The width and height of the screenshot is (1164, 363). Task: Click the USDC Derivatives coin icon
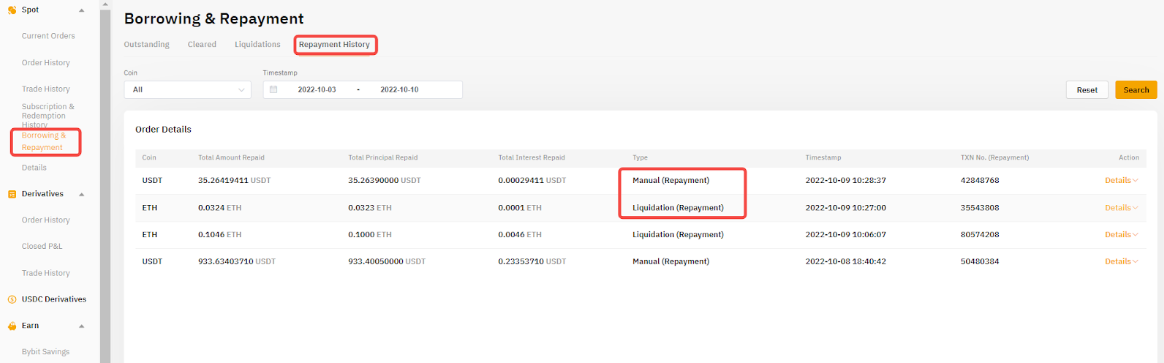[x=12, y=299]
